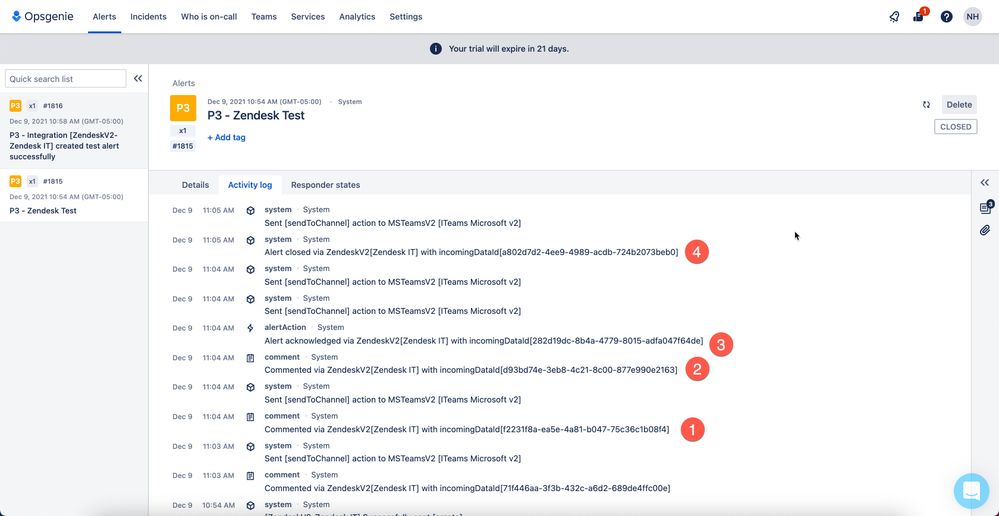Select the comment with incomingDataId f2231f8a

(x=467, y=429)
